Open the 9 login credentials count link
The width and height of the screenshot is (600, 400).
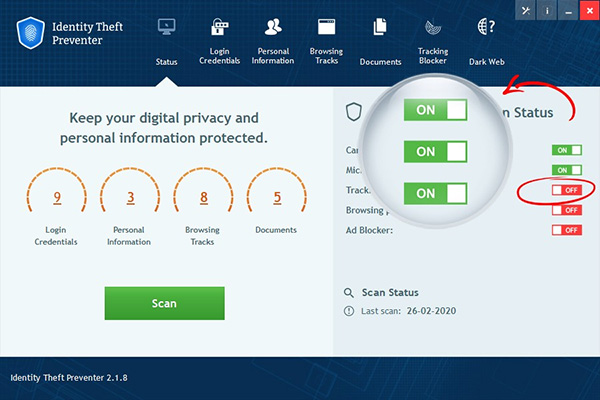coord(57,197)
